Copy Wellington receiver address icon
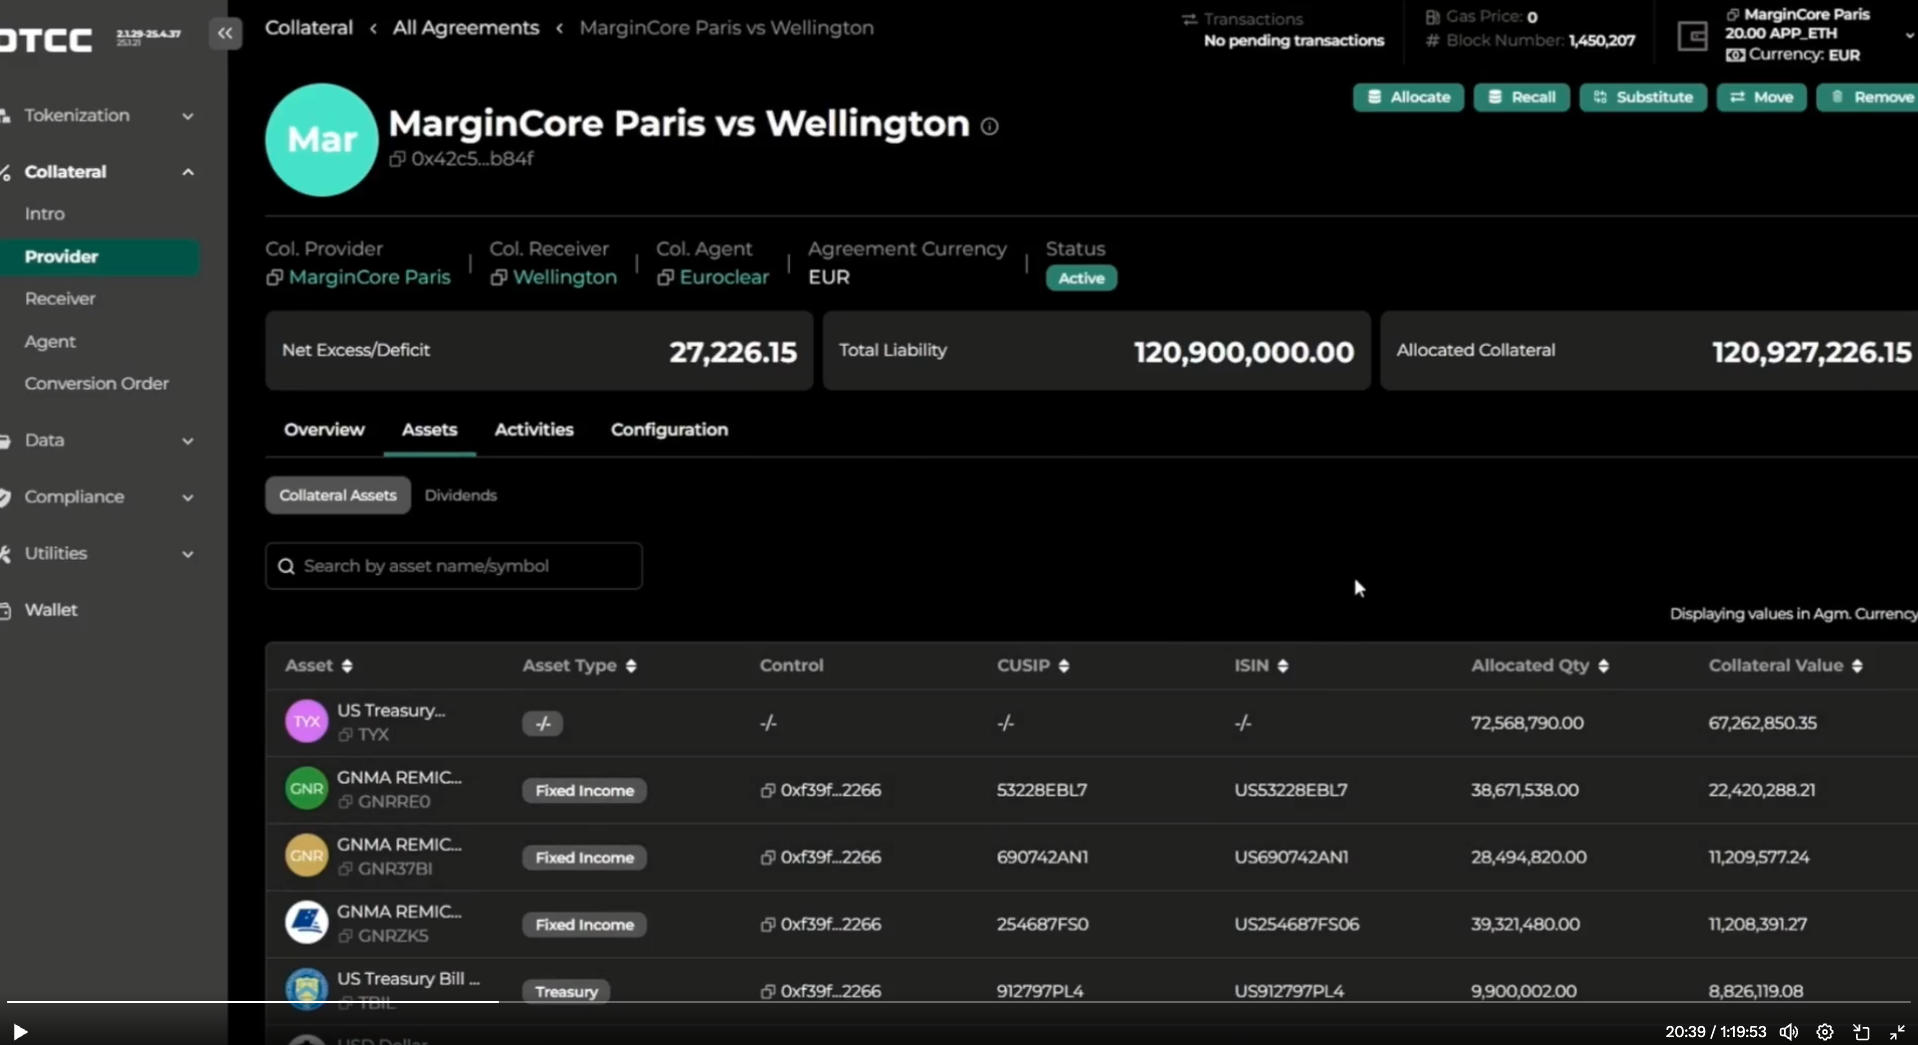This screenshot has height=1045, width=1918. (498, 278)
